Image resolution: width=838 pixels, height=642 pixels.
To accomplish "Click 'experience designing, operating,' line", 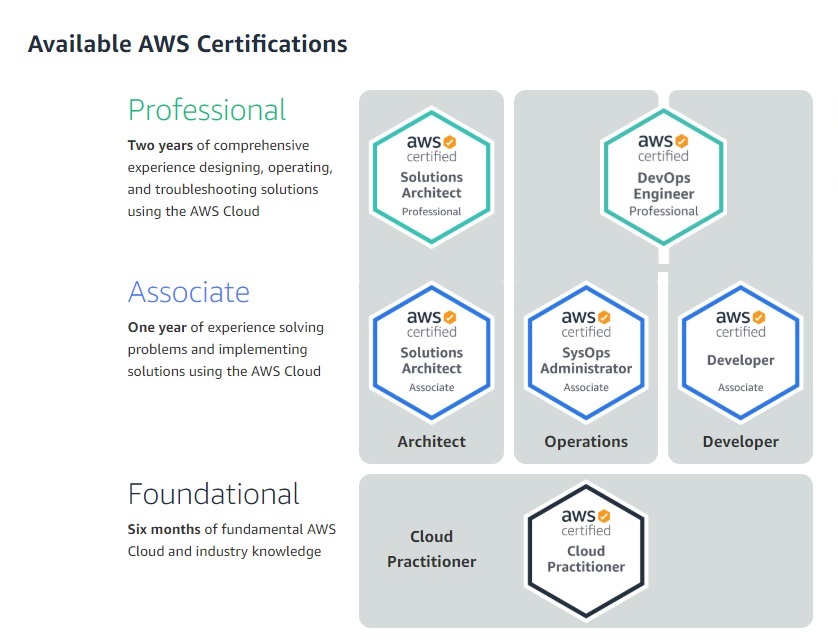I will tap(230, 168).
